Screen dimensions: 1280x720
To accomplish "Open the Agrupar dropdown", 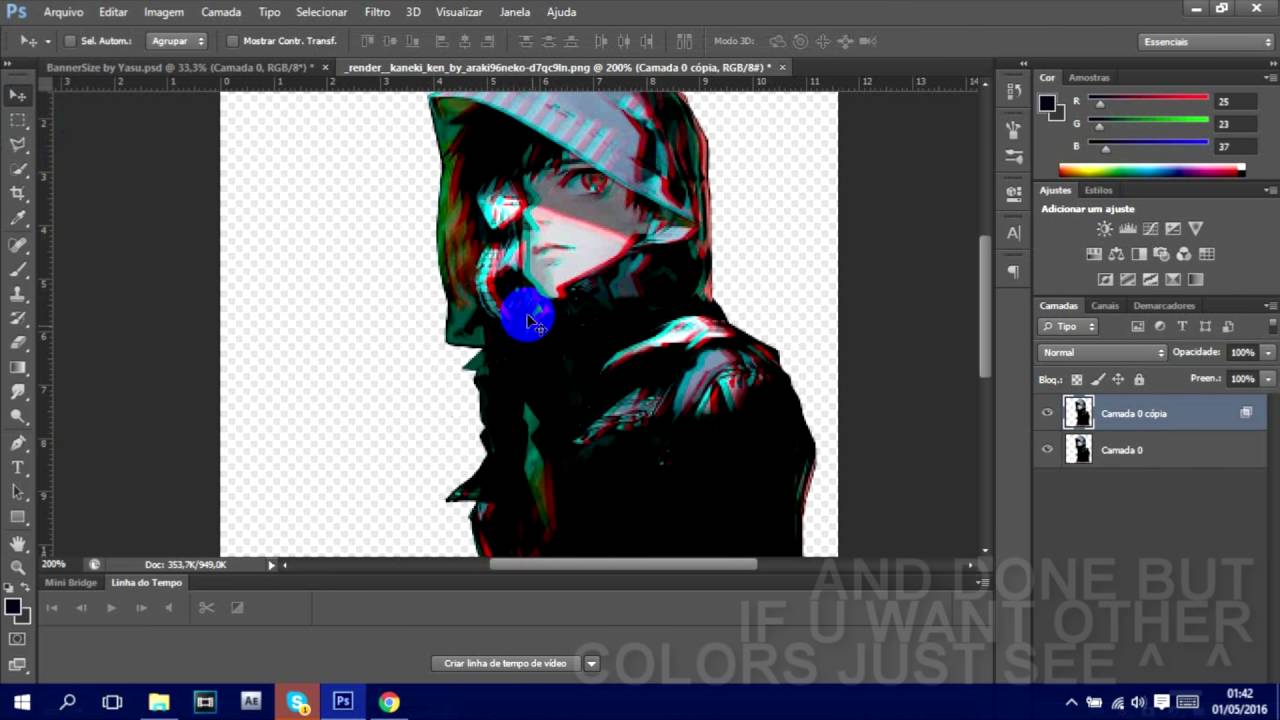I will pyautogui.click(x=177, y=41).
